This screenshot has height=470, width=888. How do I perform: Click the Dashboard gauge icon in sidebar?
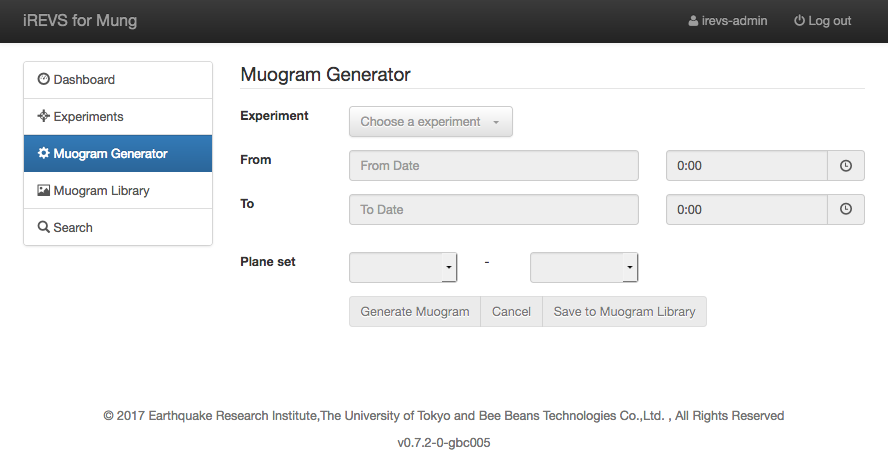tap(44, 80)
